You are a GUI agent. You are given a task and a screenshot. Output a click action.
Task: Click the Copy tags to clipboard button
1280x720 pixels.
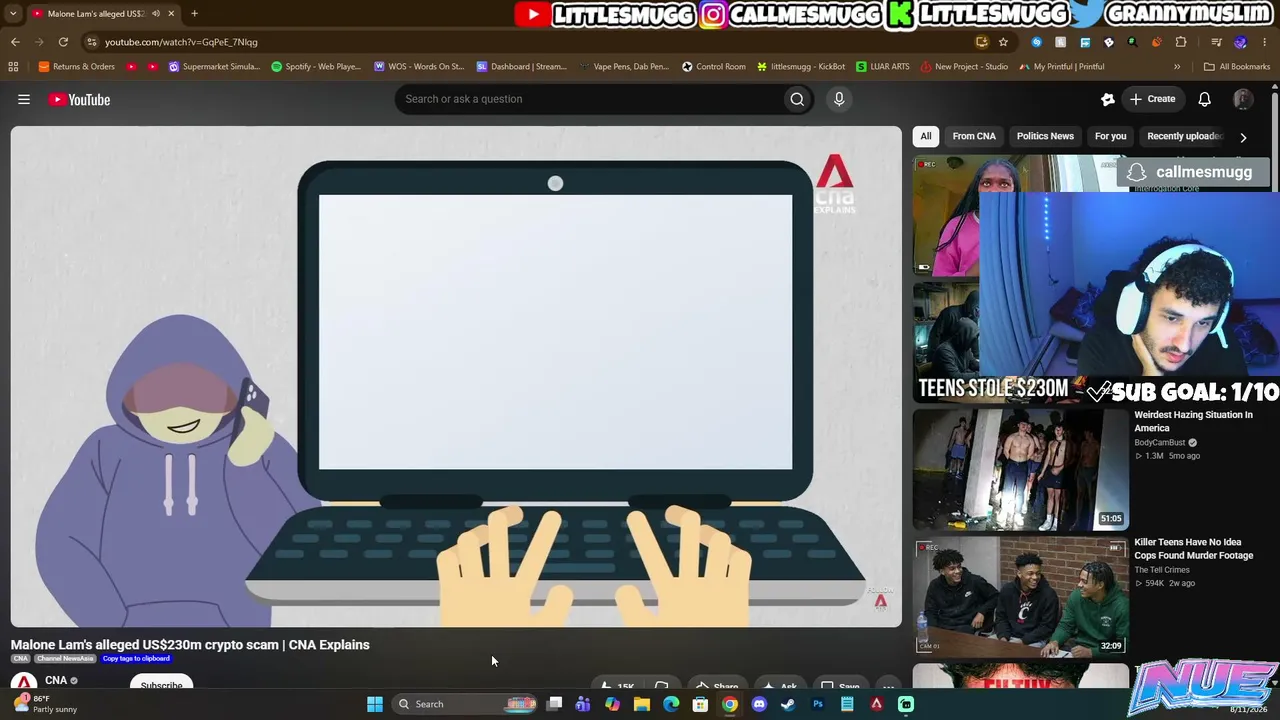(x=136, y=658)
